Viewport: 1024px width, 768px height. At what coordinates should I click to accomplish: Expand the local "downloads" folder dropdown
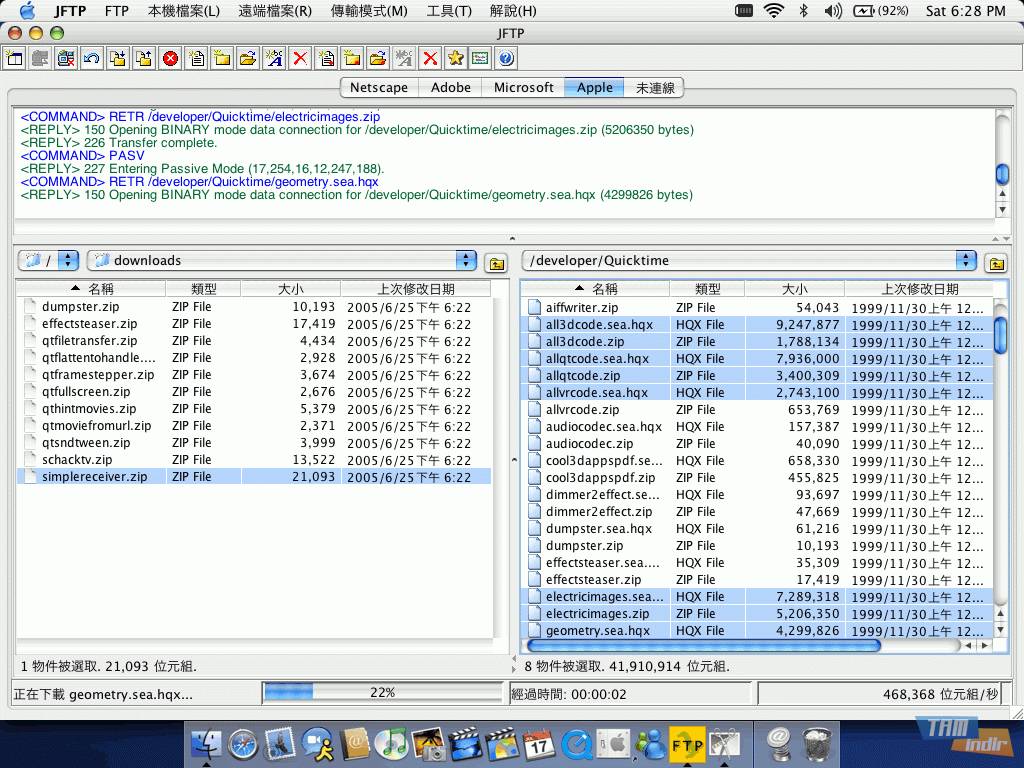[x=466, y=261]
